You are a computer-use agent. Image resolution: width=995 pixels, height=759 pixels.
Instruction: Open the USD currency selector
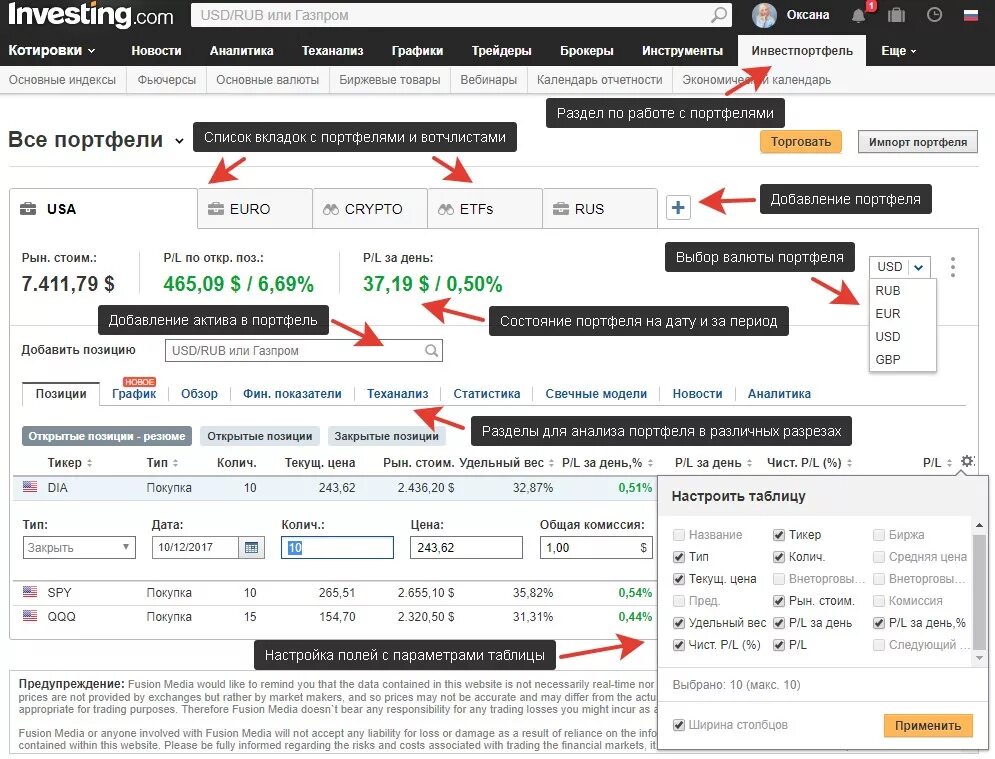pyautogui.click(x=900, y=267)
